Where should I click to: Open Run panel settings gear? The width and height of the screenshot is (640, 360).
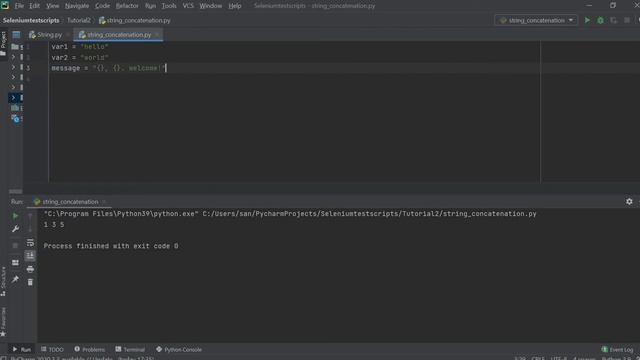coord(629,201)
